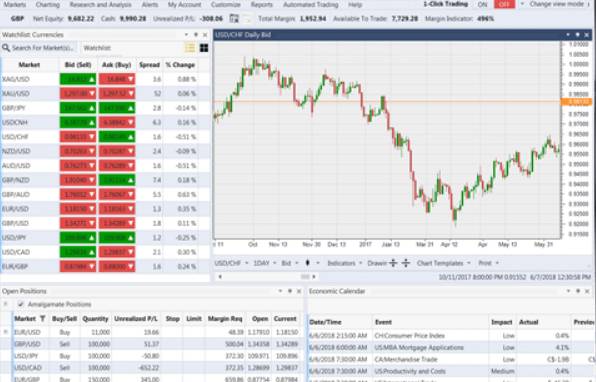The width and height of the screenshot is (596, 382).
Task: Open the Alerts menu
Action: (x=150, y=5)
